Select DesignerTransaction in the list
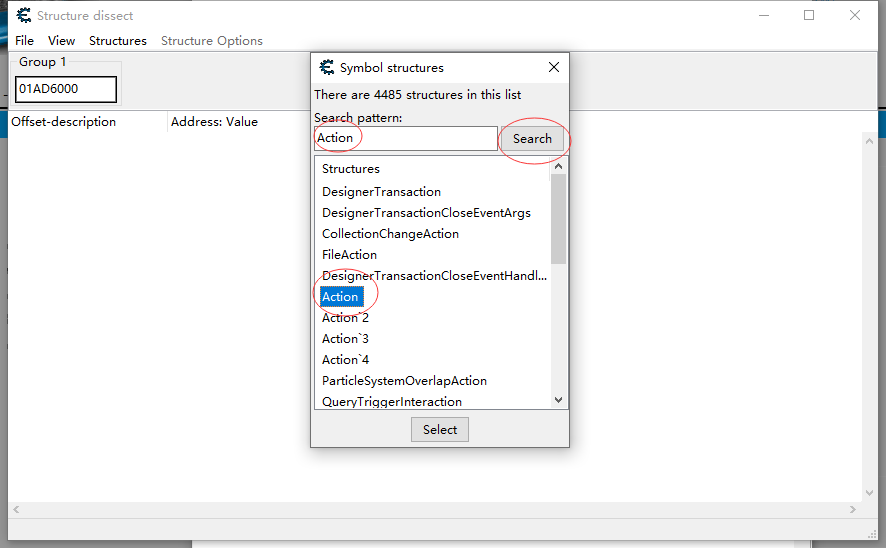This screenshot has width=886, height=548. pyautogui.click(x=381, y=192)
